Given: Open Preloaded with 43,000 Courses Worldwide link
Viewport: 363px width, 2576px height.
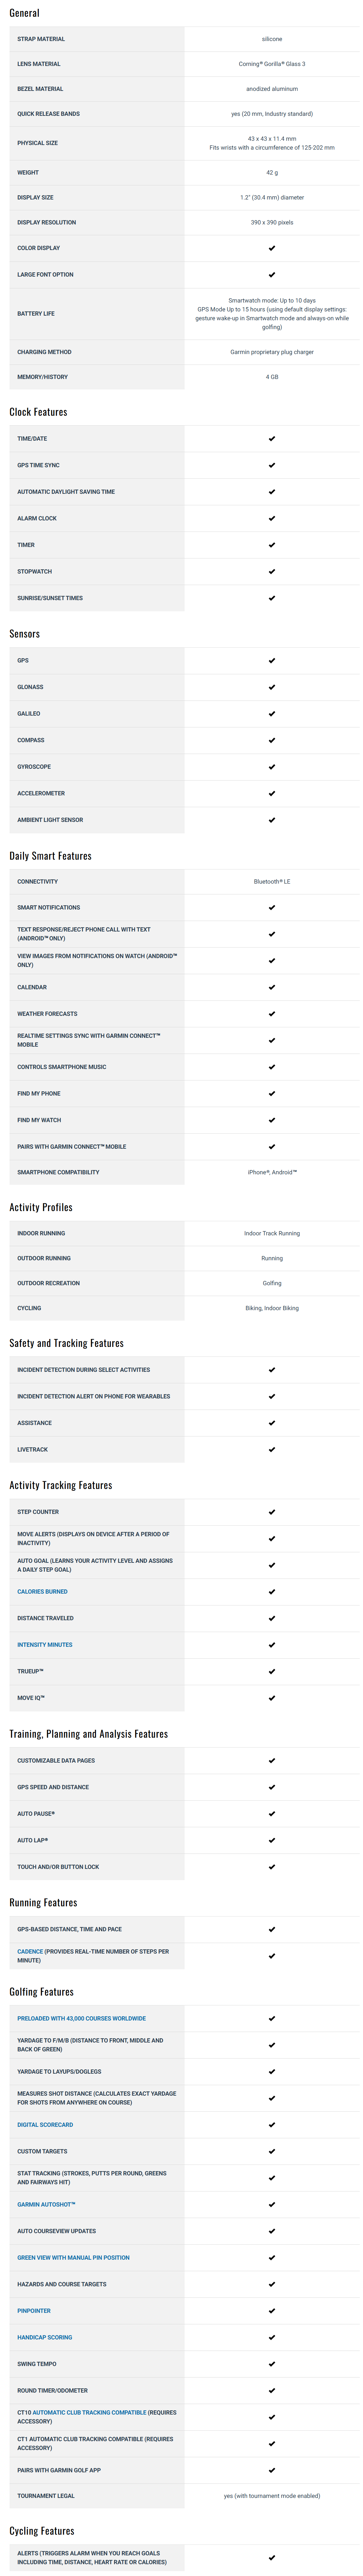Looking at the screenshot, I should click(x=81, y=2018).
